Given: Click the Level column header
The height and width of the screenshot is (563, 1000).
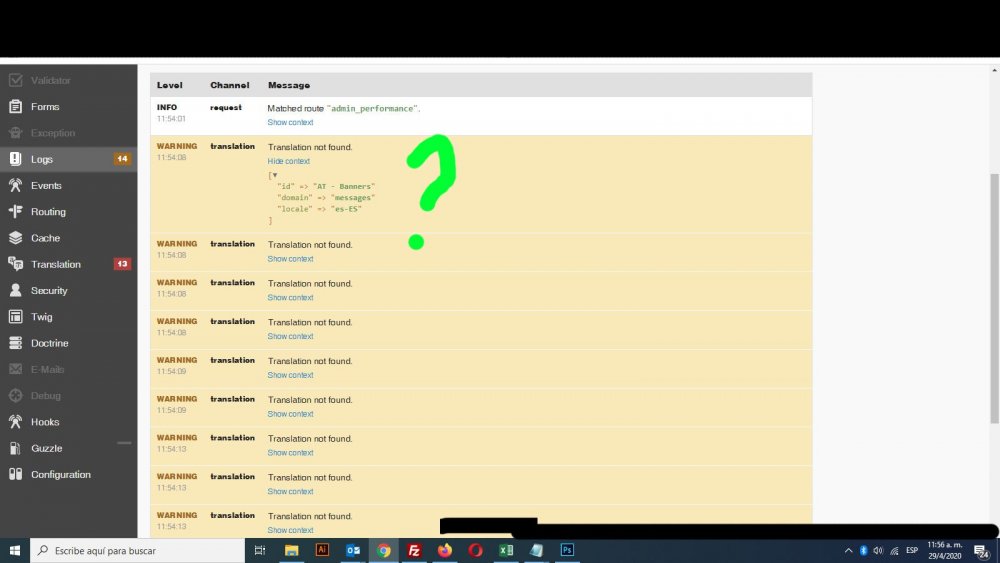Looking at the screenshot, I should [170, 85].
